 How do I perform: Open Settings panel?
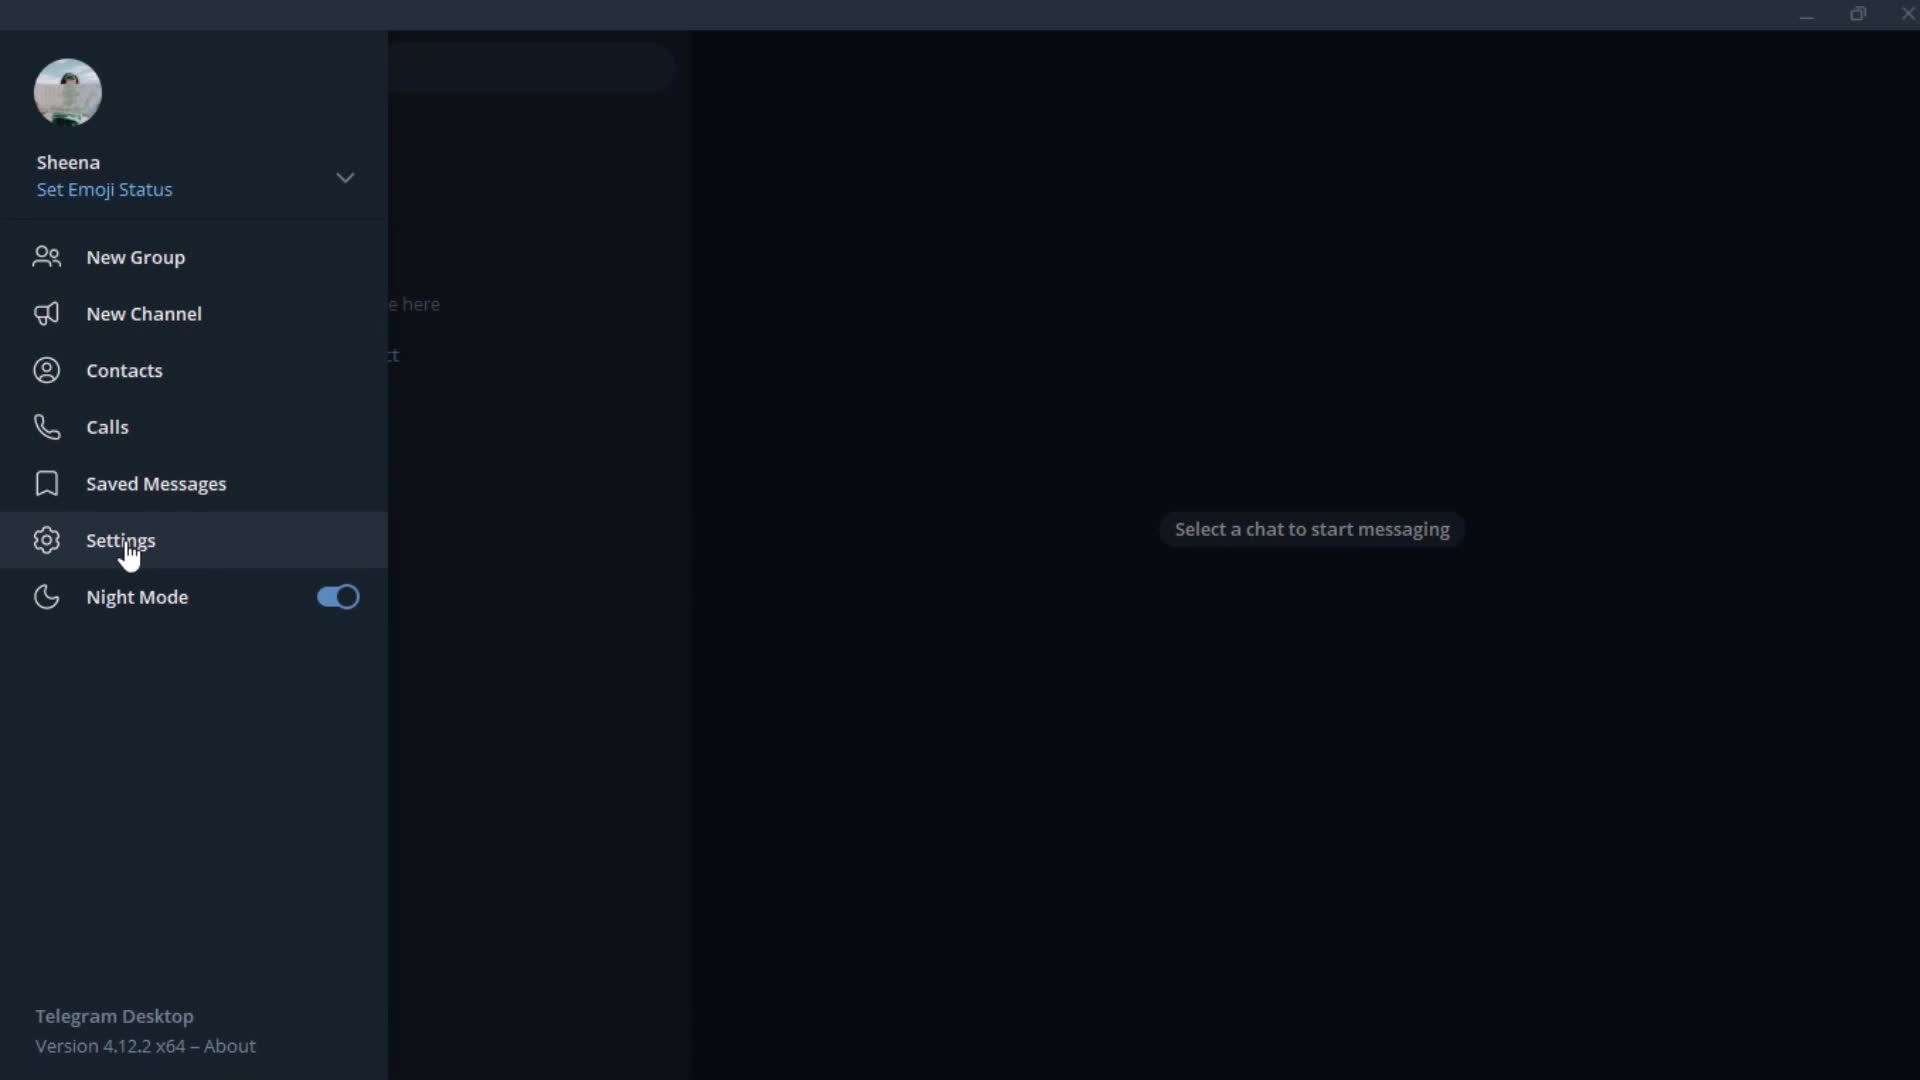120,539
